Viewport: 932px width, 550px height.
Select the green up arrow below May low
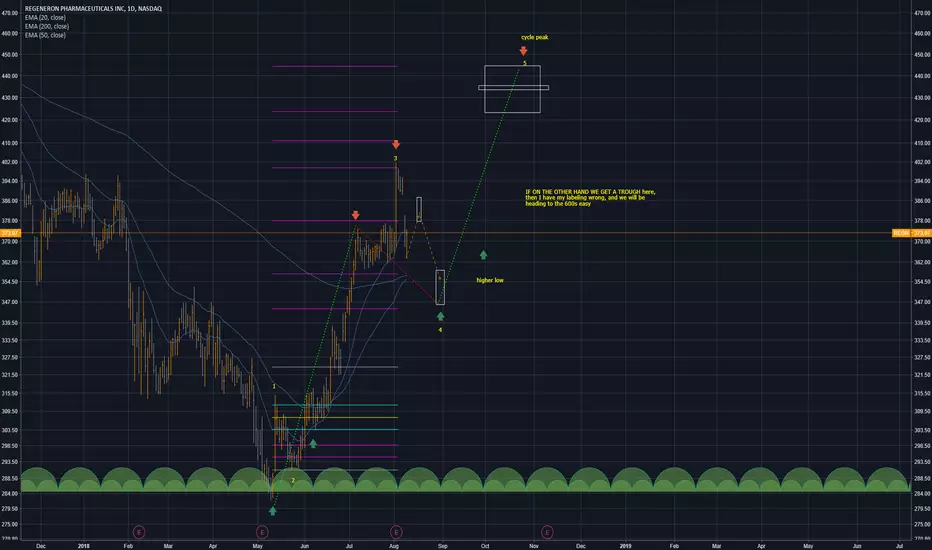click(273, 511)
